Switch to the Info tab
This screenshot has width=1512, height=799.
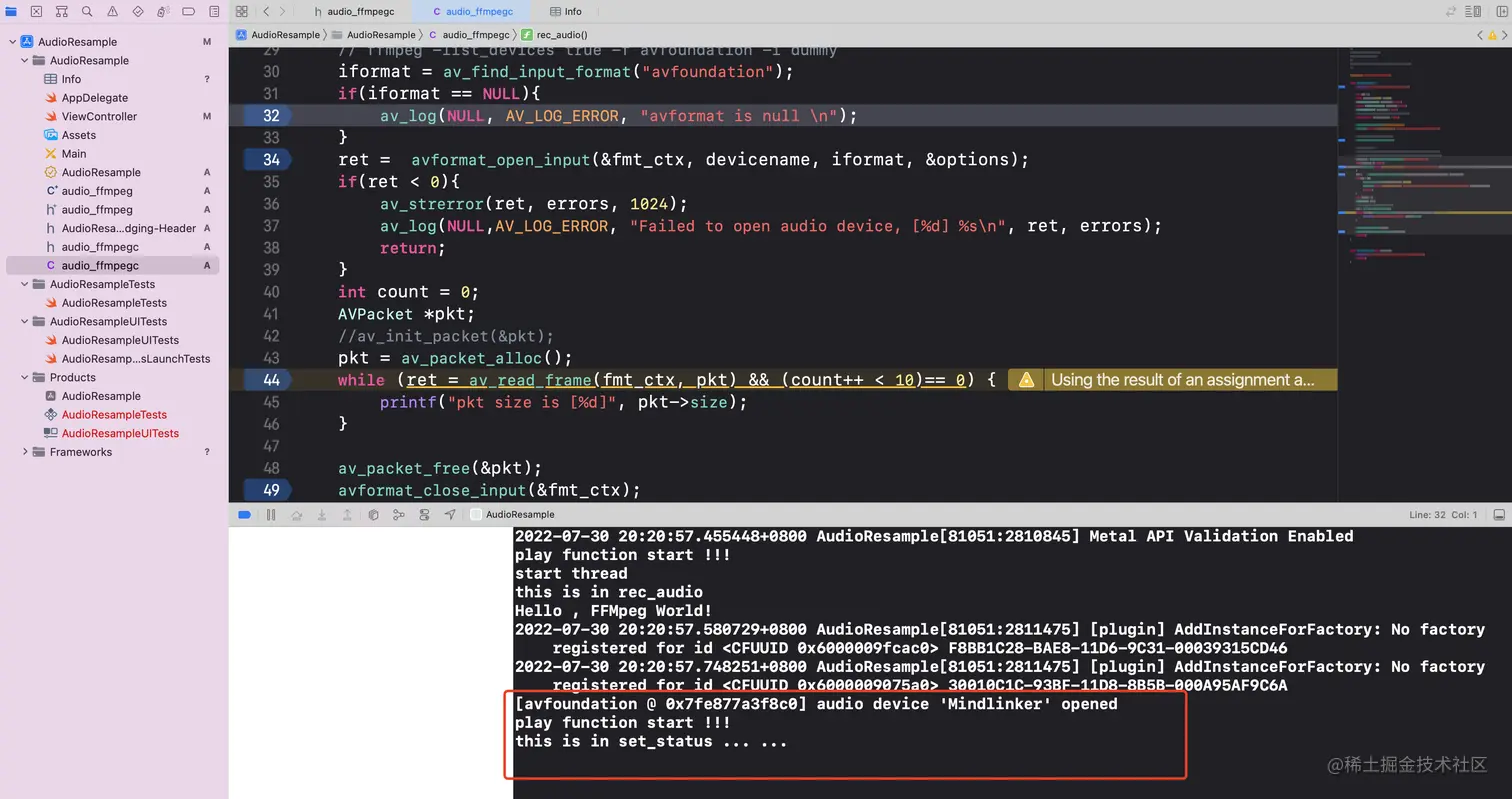click(x=566, y=12)
